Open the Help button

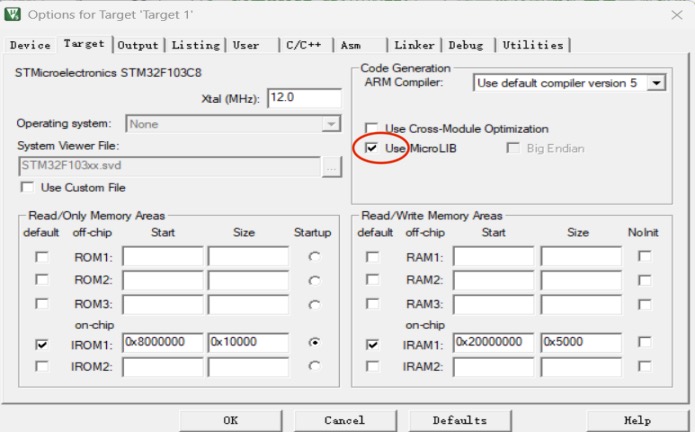tap(638, 420)
